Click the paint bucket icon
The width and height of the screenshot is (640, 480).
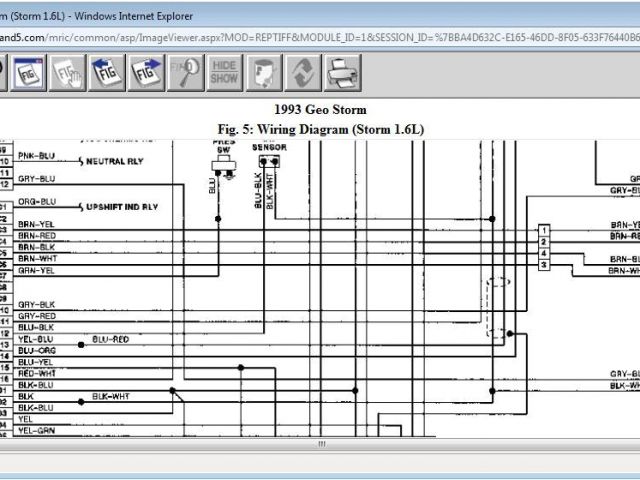(x=264, y=73)
